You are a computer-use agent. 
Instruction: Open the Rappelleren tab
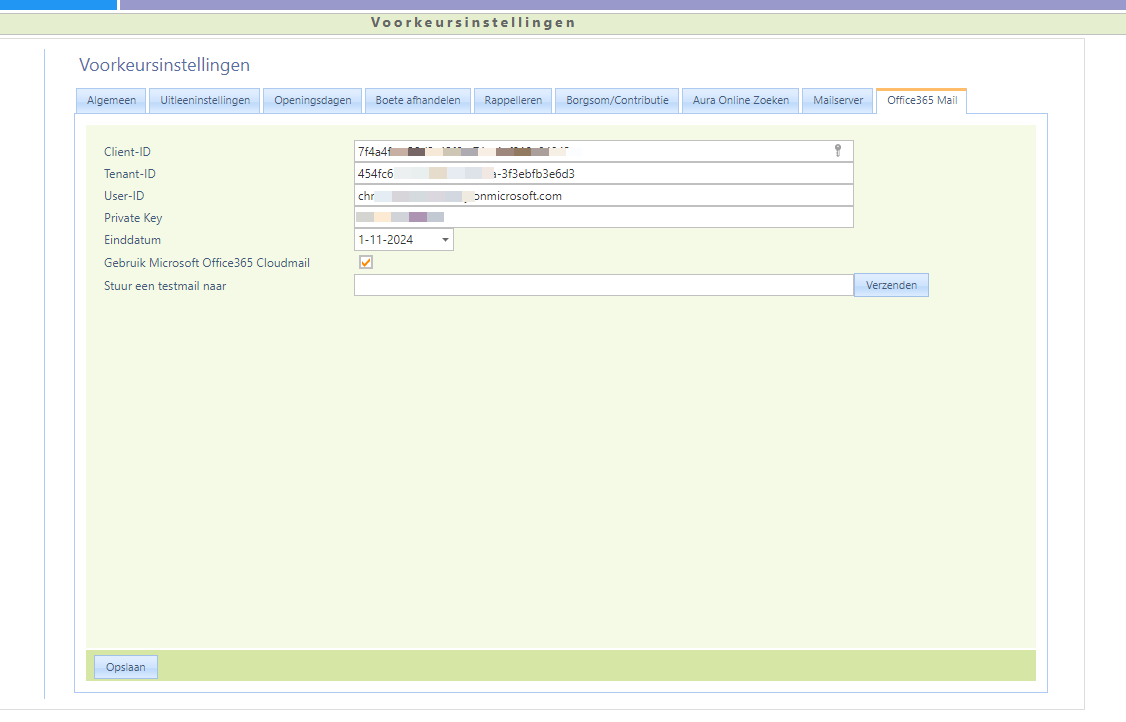[513, 100]
